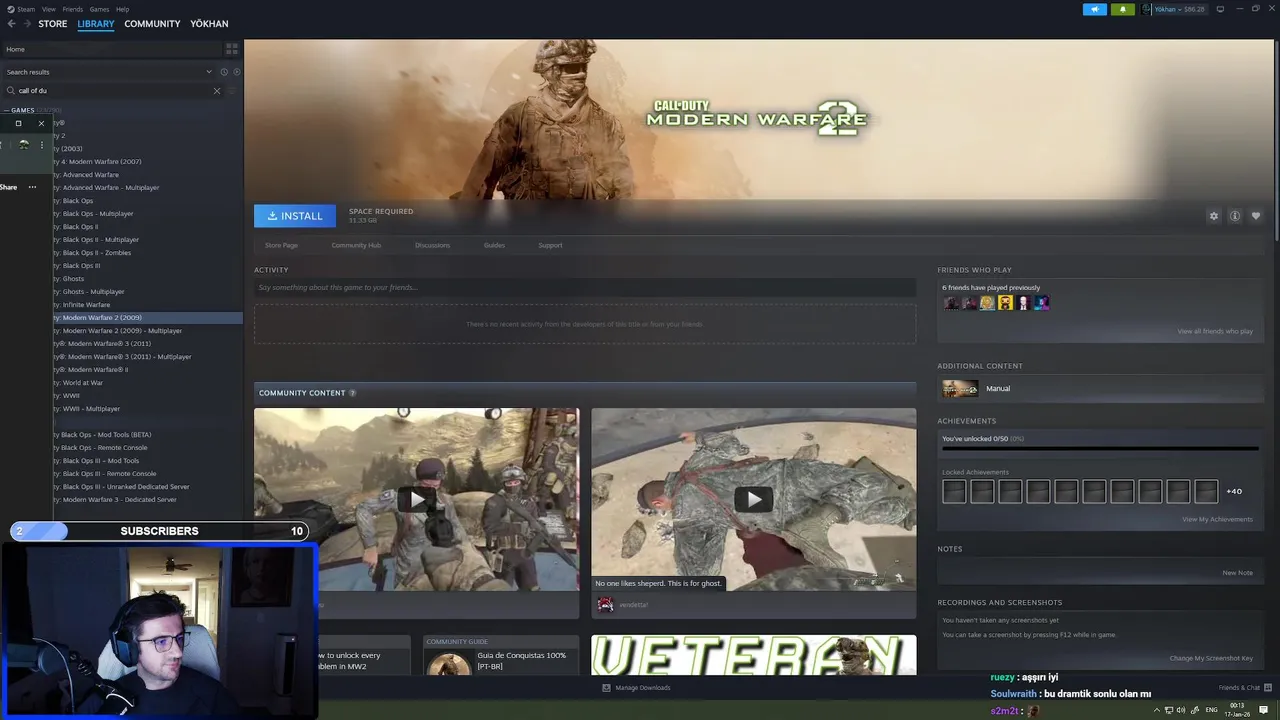Open the Community Hub link
Viewport: 1280px width, 720px height.
(x=356, y=245)
